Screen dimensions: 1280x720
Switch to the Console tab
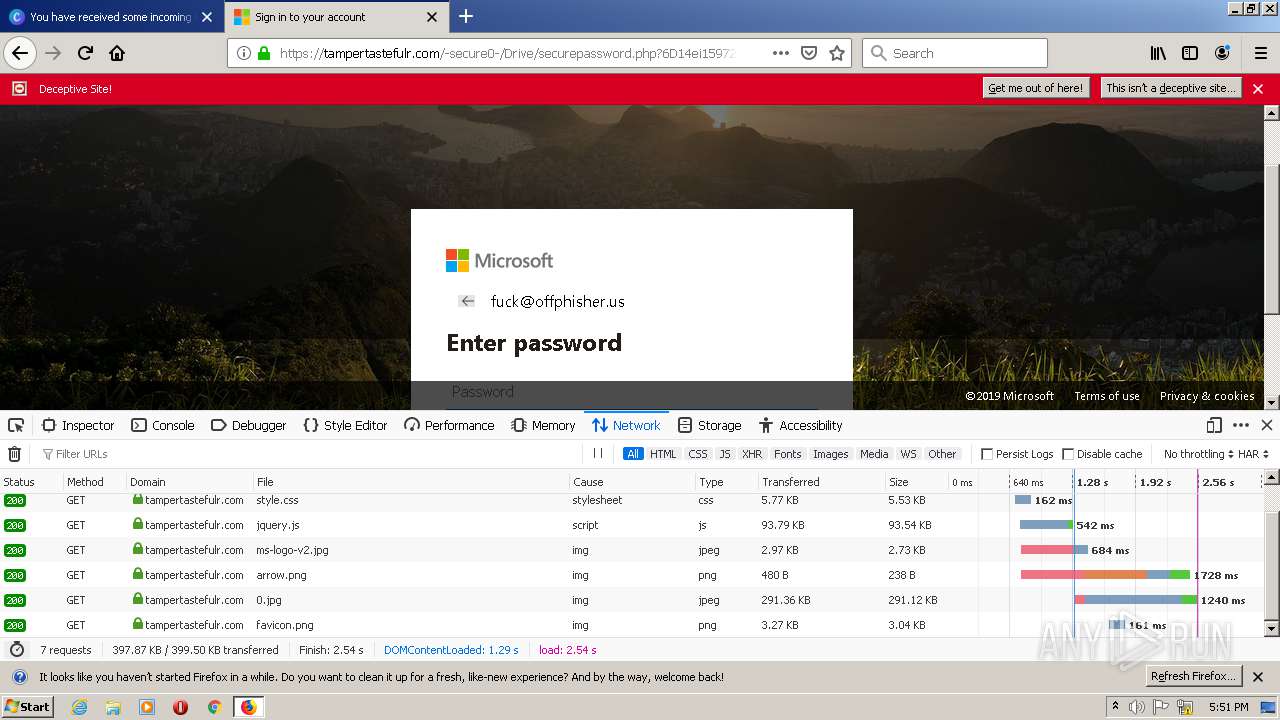163,425
